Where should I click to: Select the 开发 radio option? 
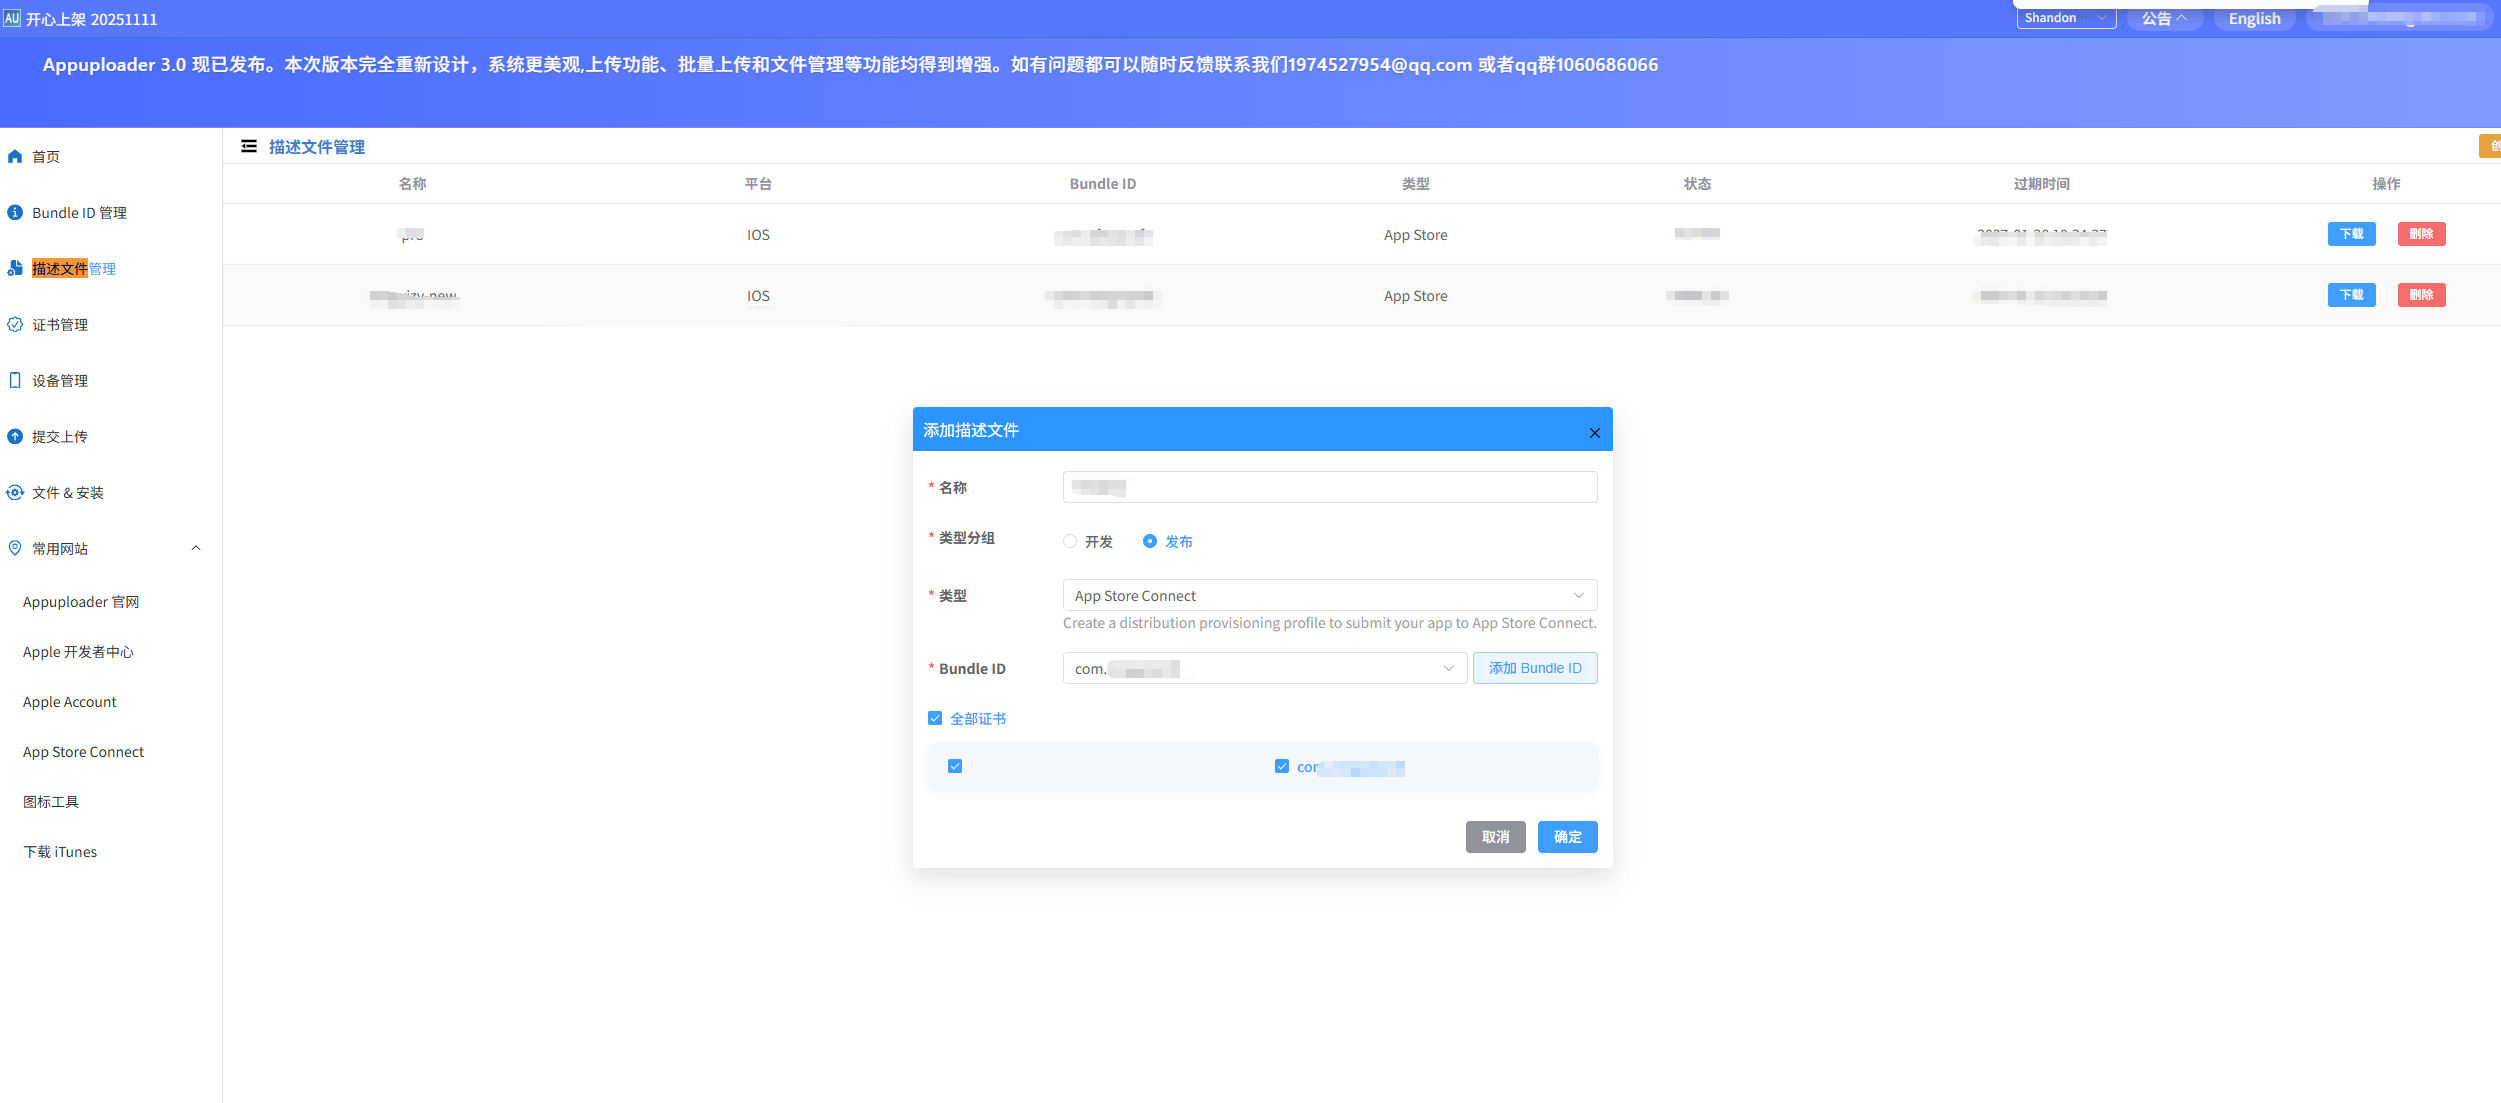point(1070,541)
